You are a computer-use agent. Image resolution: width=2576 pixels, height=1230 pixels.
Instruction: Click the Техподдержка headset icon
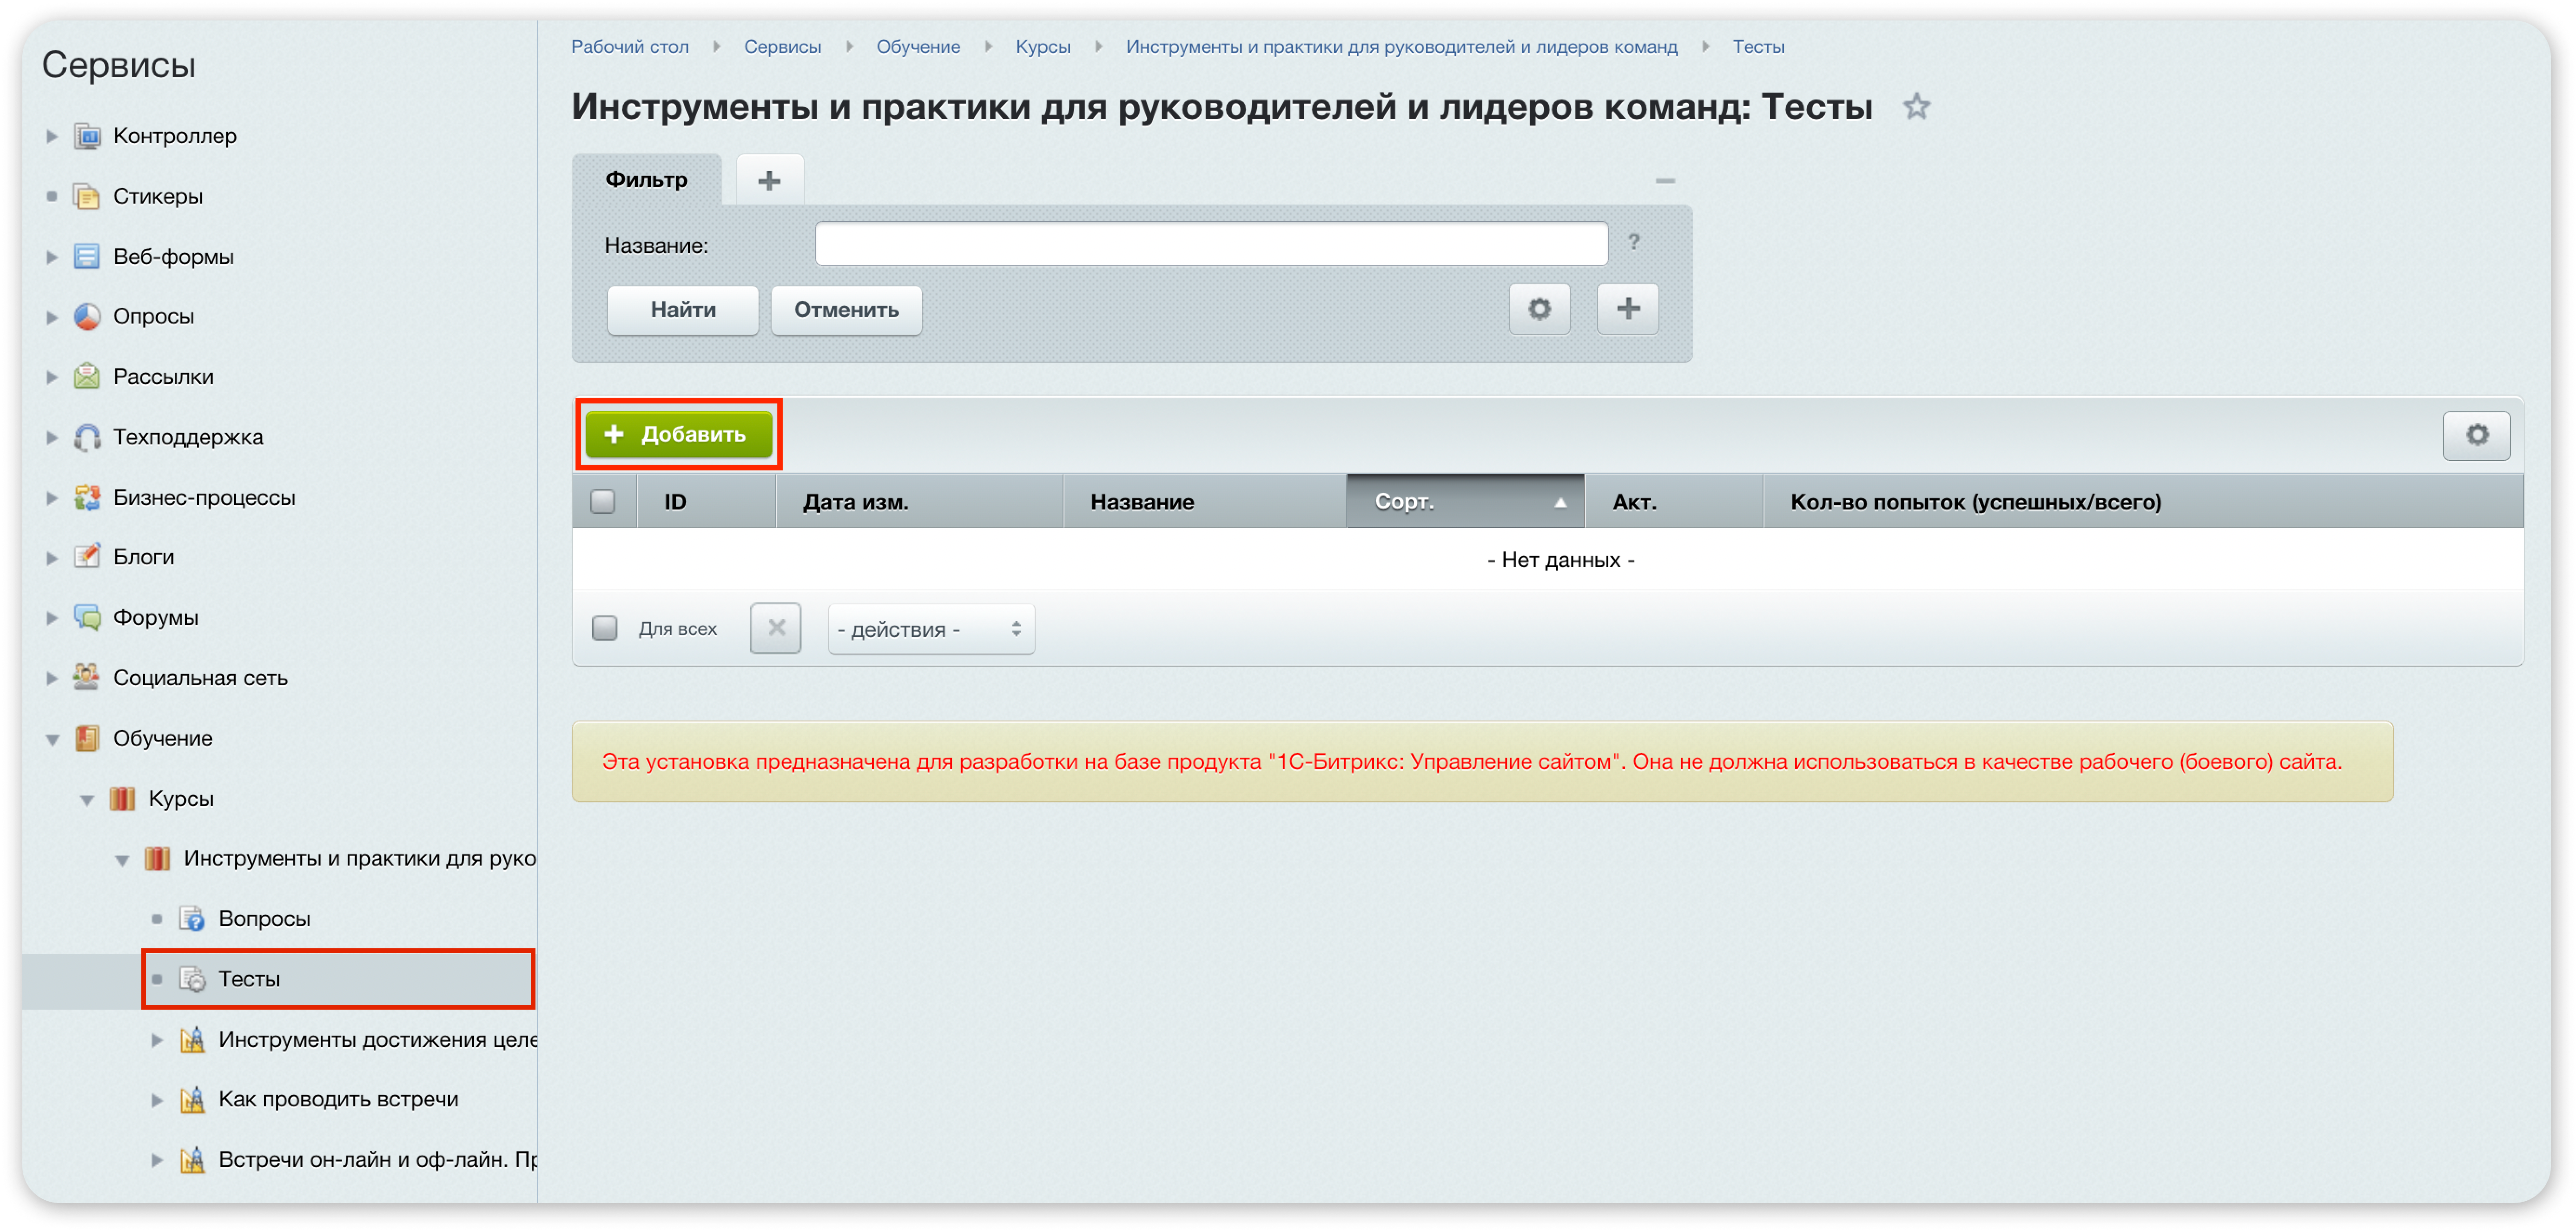pos(87,437)
